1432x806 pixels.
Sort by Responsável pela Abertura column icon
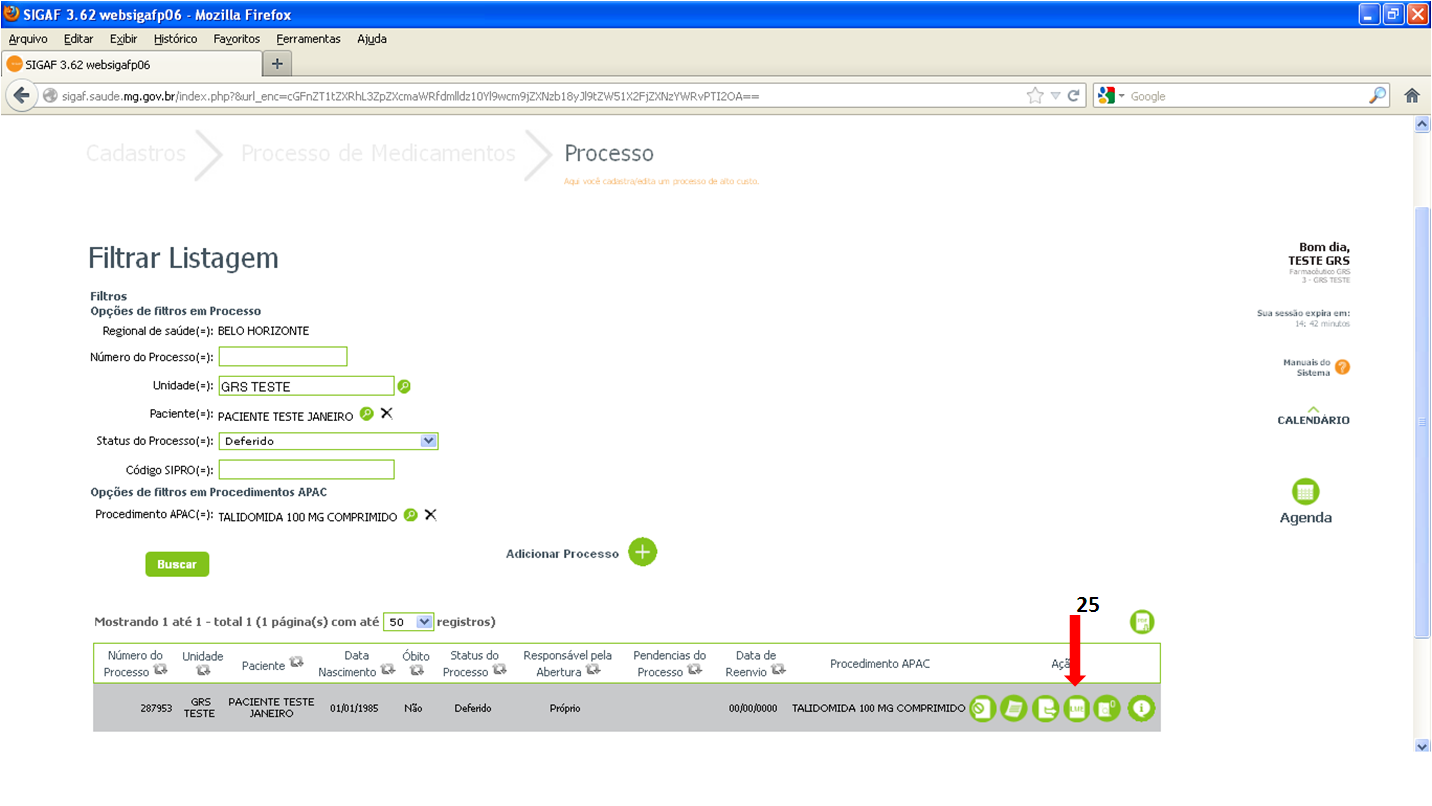(593, 671)
